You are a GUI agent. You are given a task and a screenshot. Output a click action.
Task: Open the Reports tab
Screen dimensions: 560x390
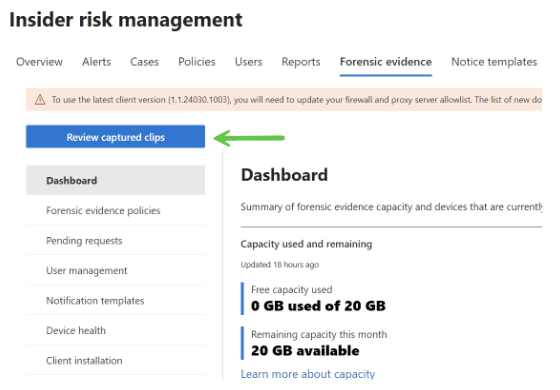pos(301,62)
